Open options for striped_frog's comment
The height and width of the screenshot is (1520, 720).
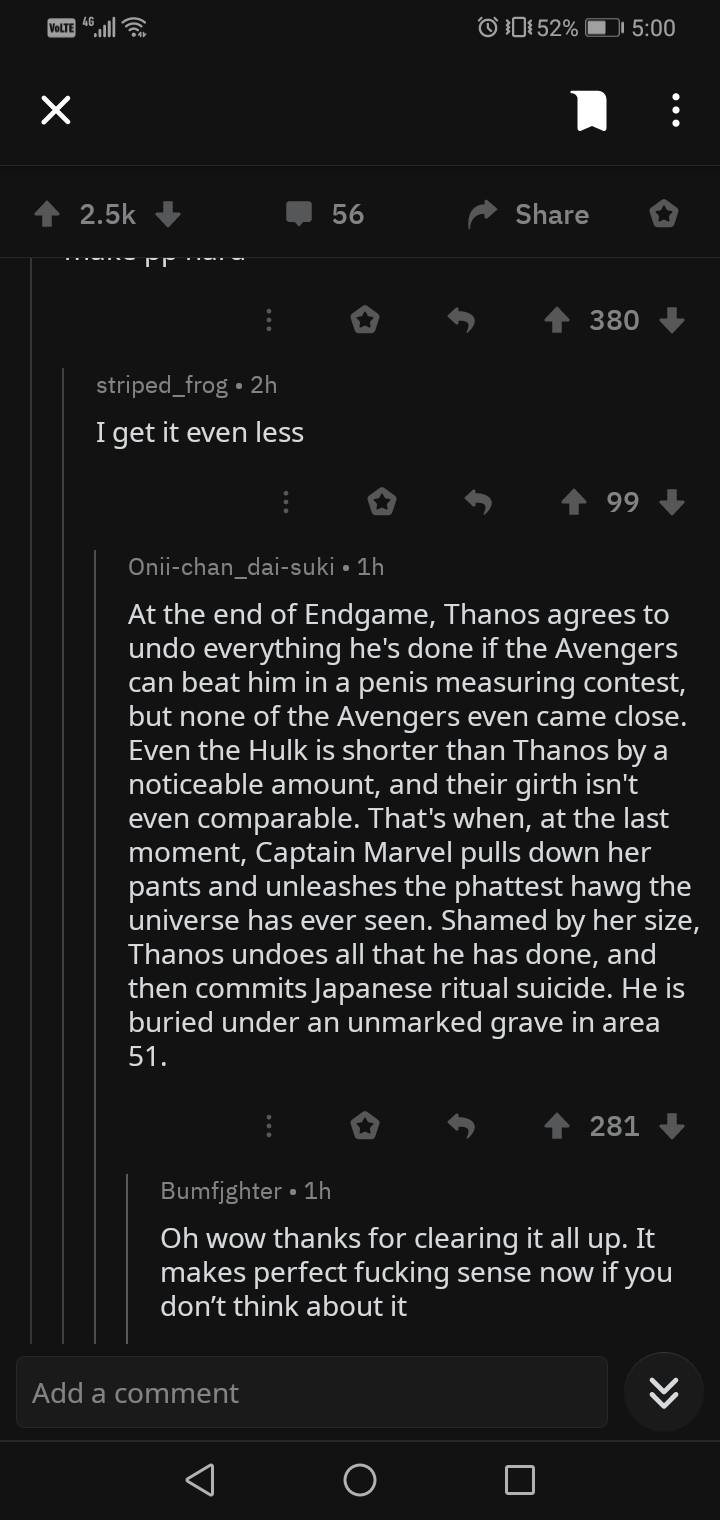pos(285,502)
